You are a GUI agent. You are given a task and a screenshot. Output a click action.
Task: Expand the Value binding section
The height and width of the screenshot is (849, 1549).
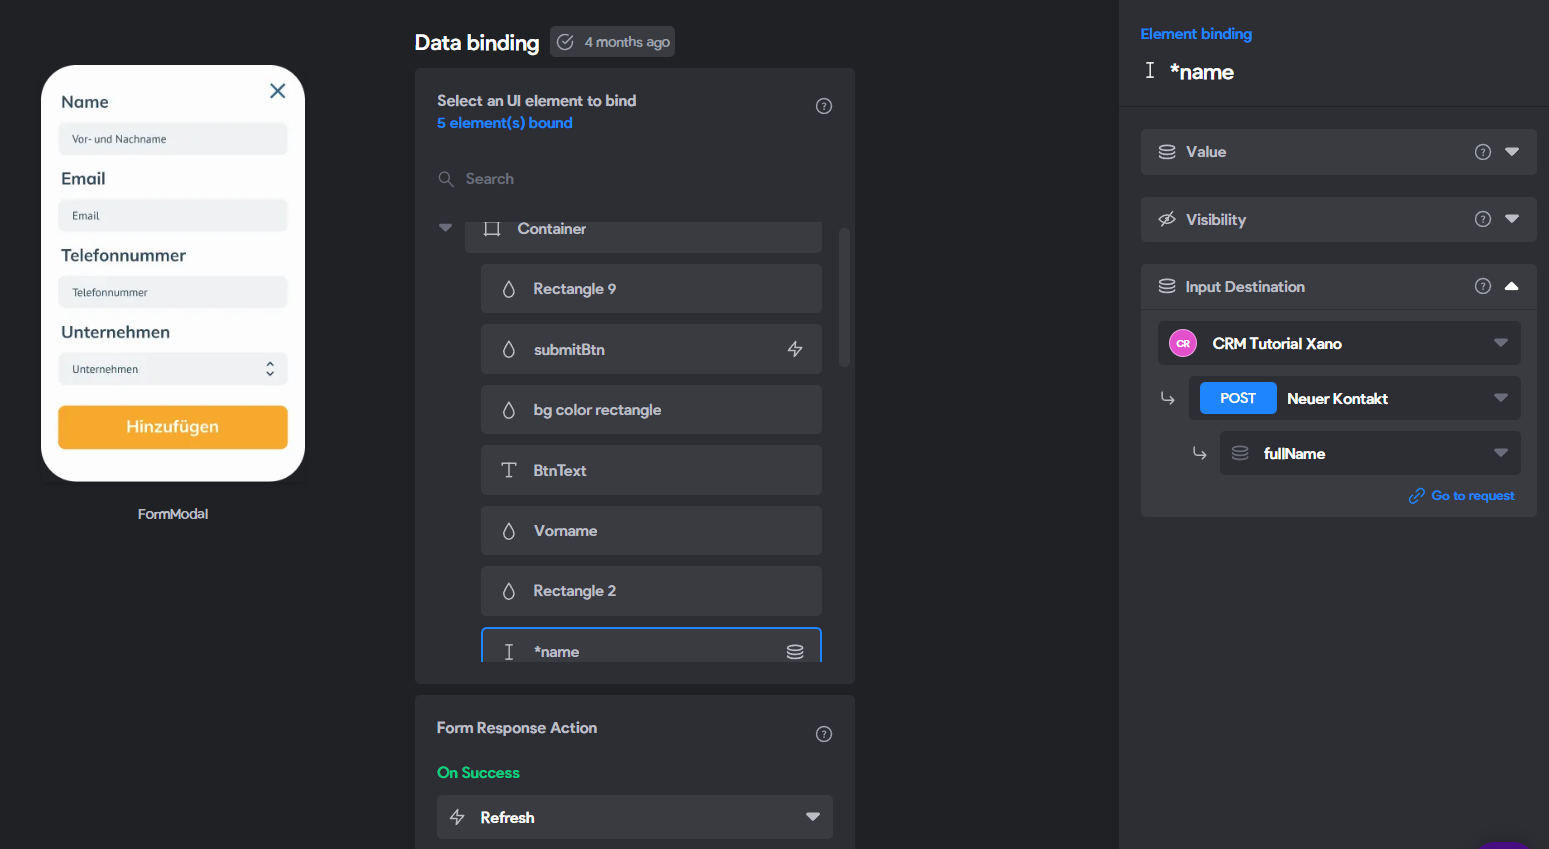[x=1512, y=152]
